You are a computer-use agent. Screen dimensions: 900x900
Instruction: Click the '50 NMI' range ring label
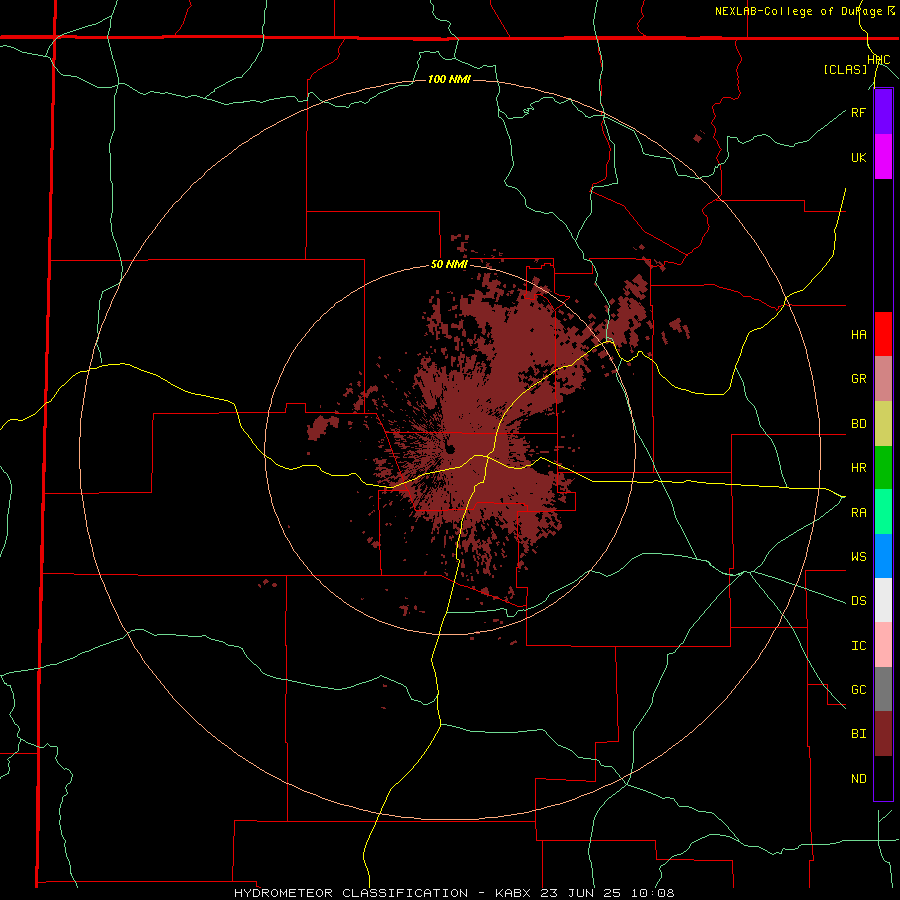click(x=449, y=265)
